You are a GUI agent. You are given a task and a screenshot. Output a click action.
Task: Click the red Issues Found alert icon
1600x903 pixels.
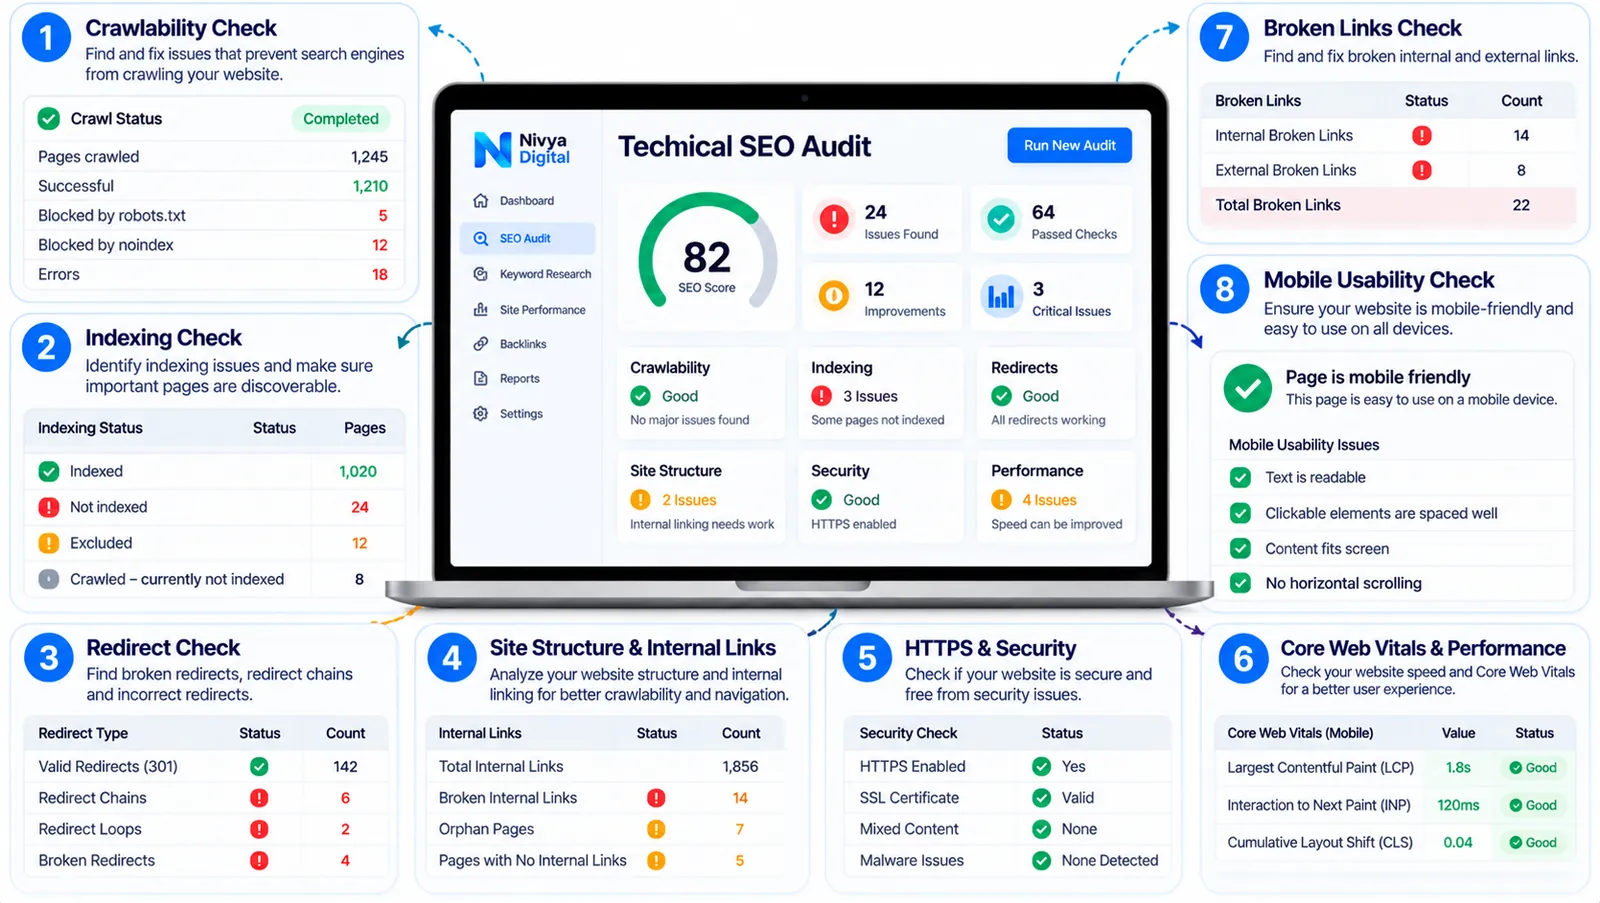tap(834, 219)
